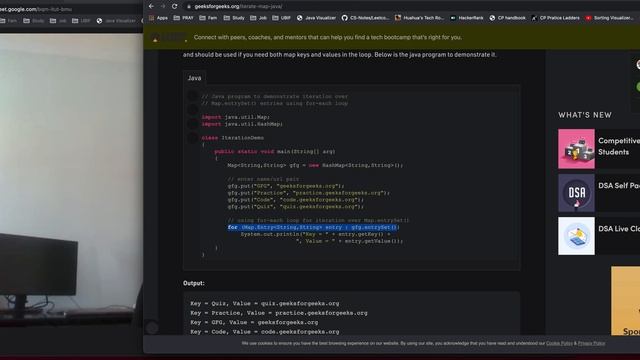Click output line 'Key = Quiz, Value = quiz.geeksforgeeks.org'
The height and width of the screenshot is (360, 640).
pyautogui.click(x=264, y=303)
